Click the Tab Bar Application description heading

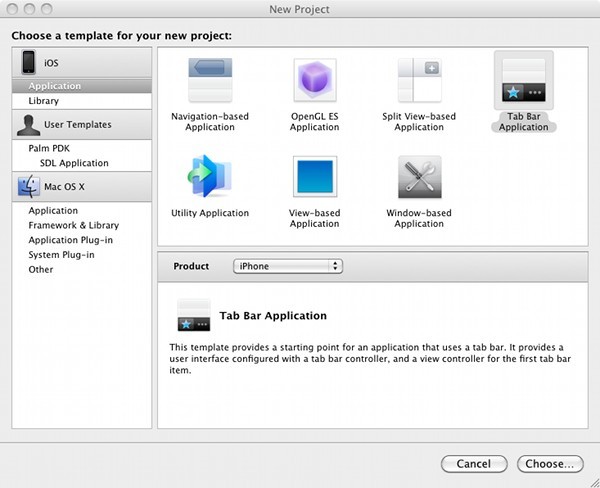(273, 316)
